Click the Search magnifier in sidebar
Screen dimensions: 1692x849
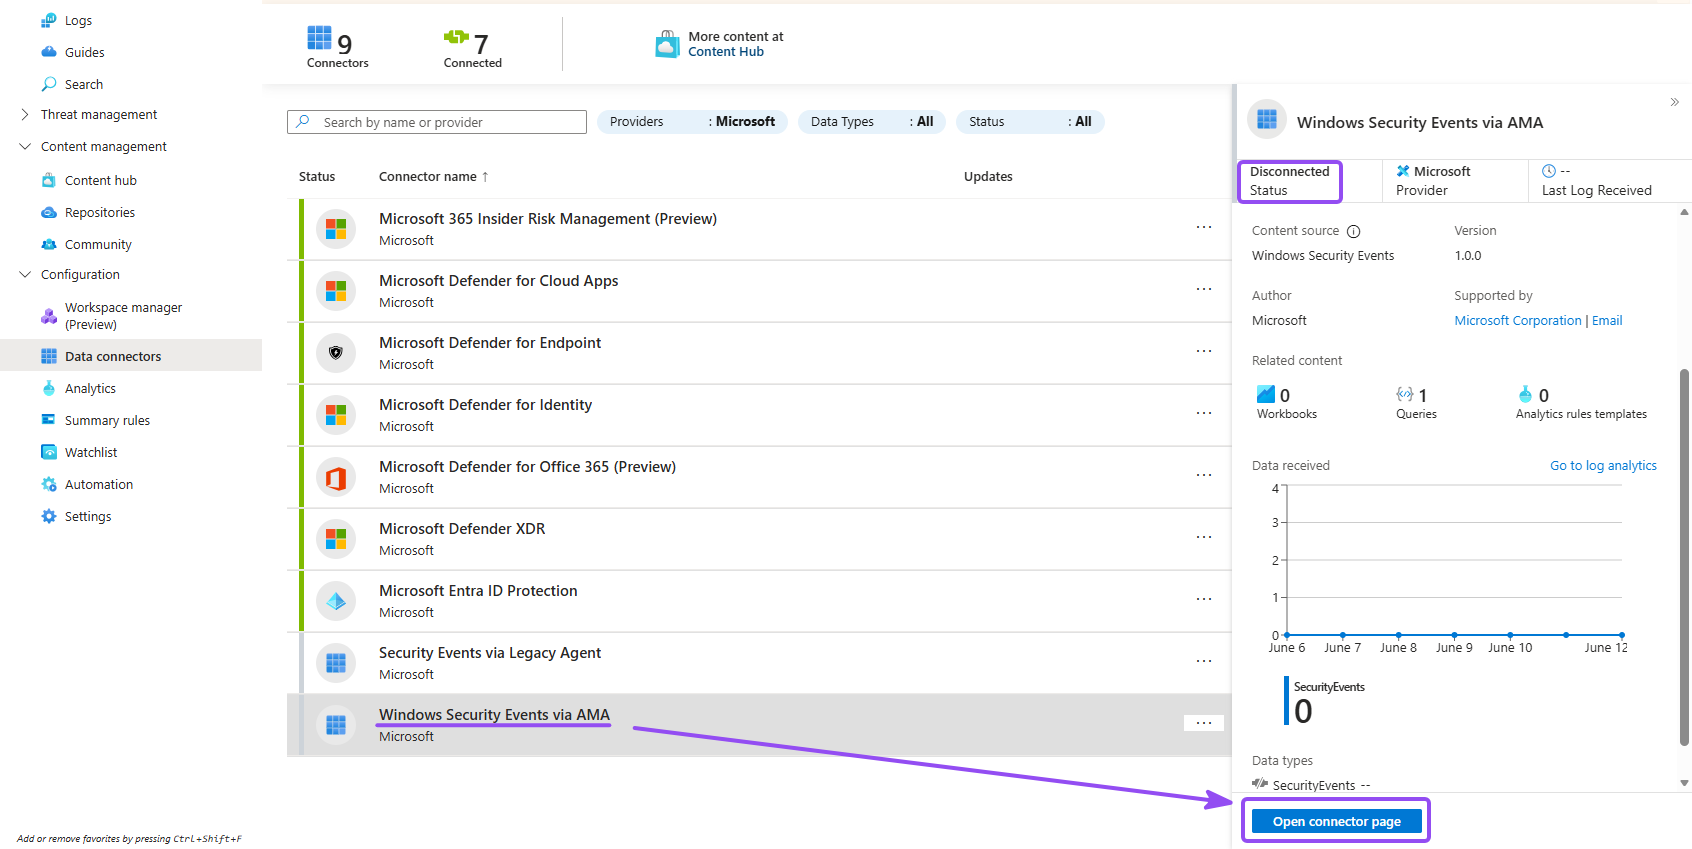[49, 84]
